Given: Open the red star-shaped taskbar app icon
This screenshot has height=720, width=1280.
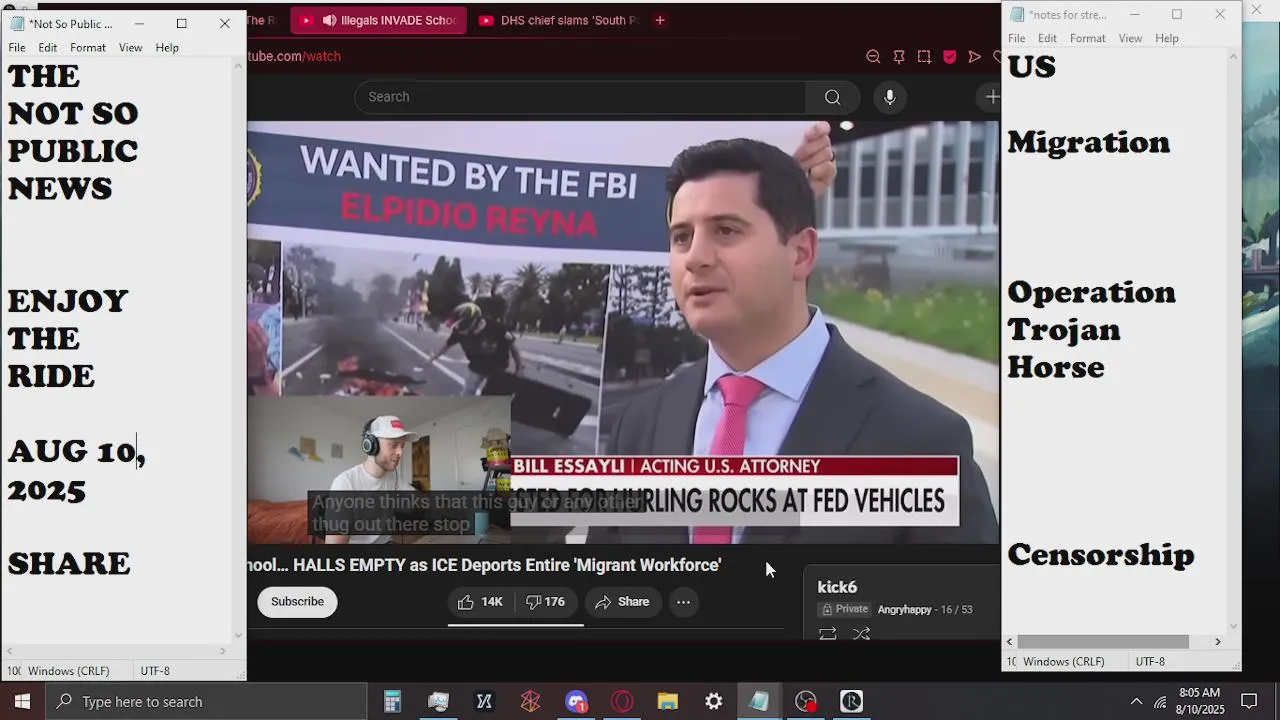Looking at the screenshot, I should tap(530, 702).
